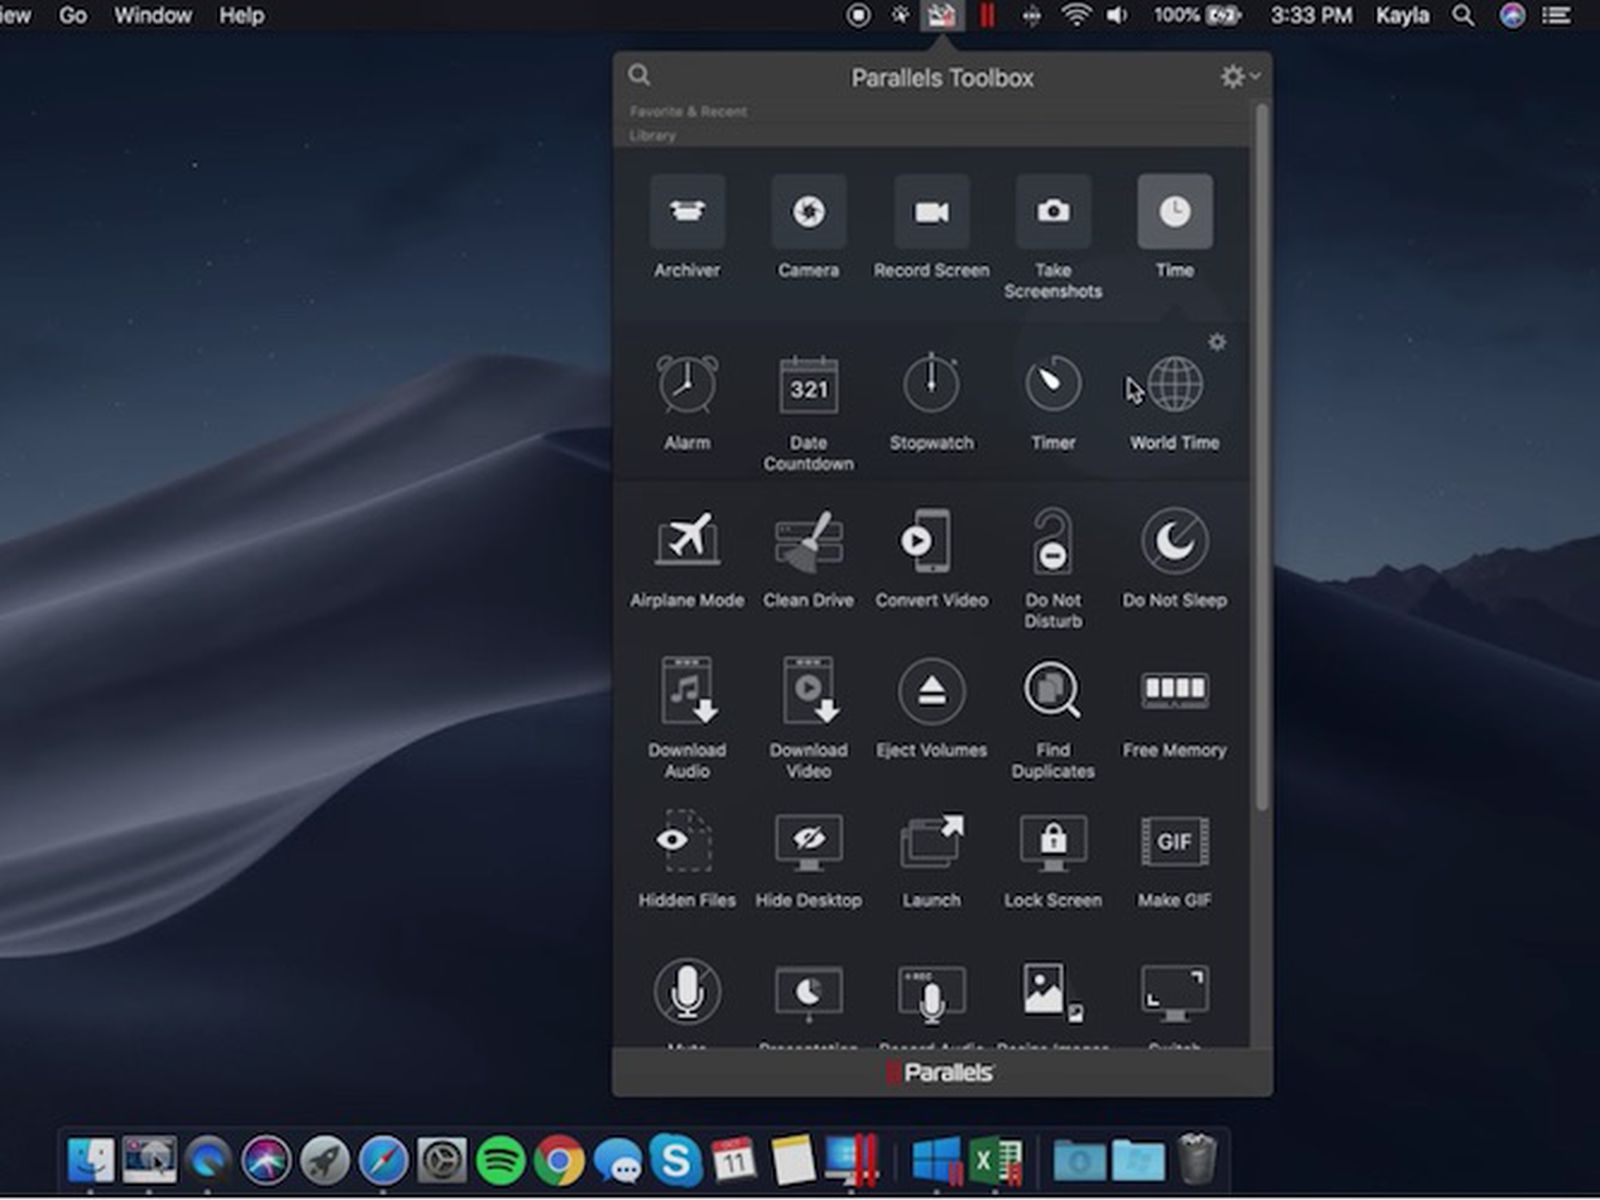
Task: Open the Wi-Fi status menu
Action: (1075, 15)
